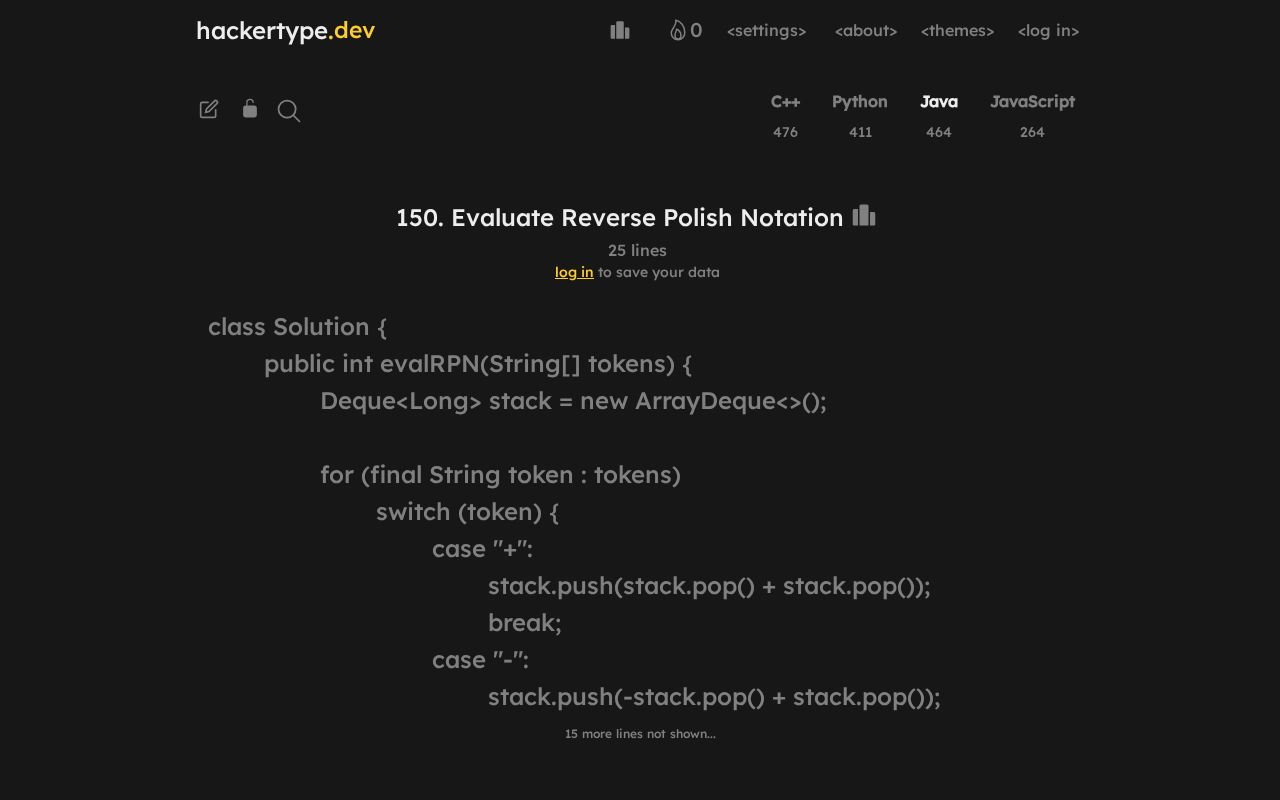Select the Java language tab
The image size is (1280, 800).
coord(939,102)
